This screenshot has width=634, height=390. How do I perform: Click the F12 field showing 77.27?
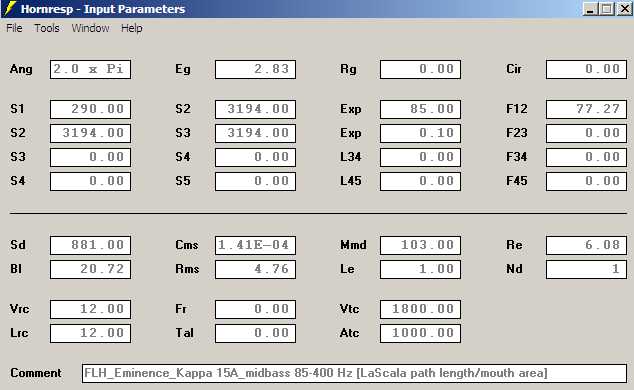click(x=586, y=110)
